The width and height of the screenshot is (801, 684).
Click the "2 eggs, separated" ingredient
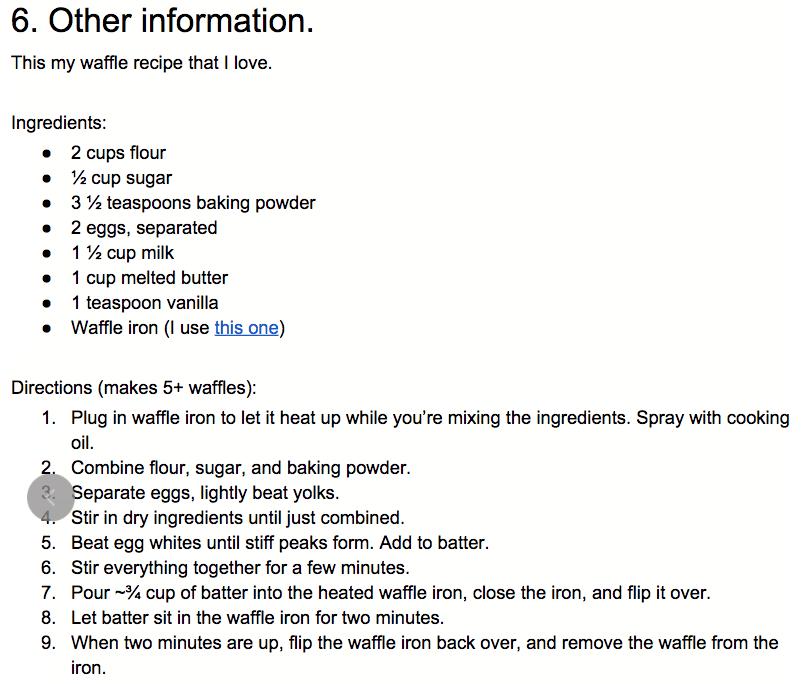[x=144, y=228]
